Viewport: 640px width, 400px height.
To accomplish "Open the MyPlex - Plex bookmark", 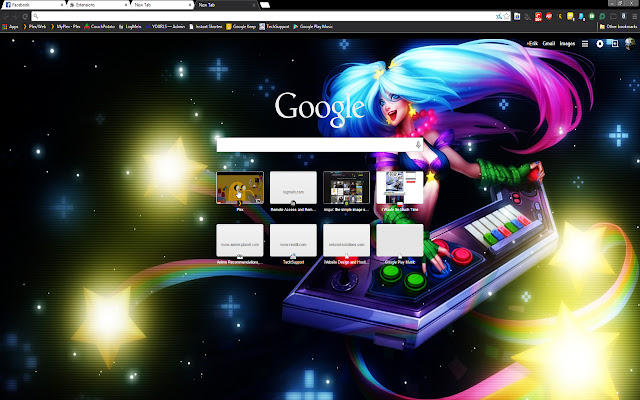I will click(65, 27).
